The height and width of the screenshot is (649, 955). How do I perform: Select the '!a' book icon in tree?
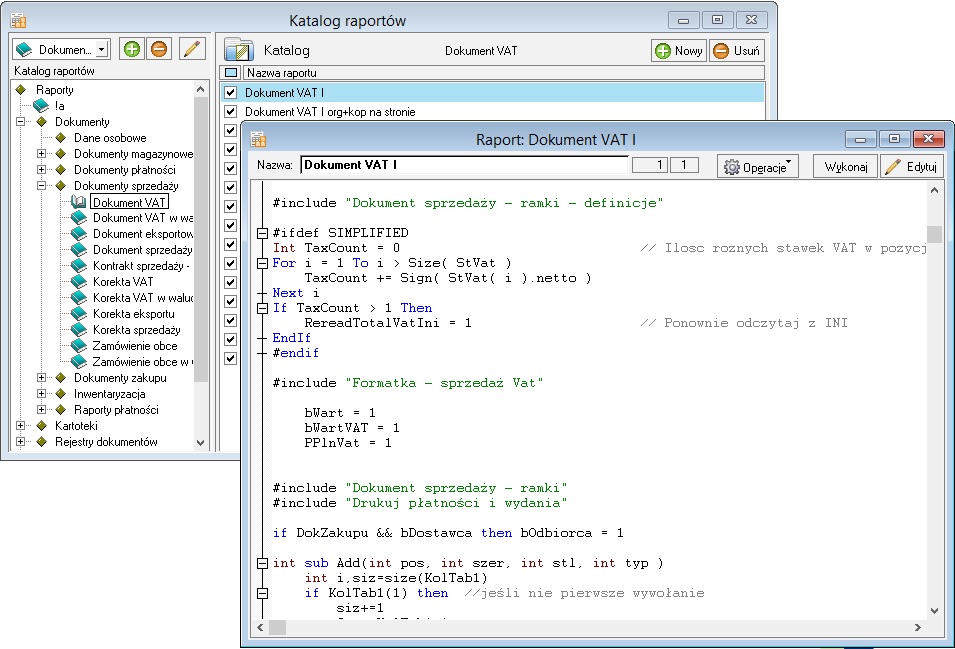click(41, 106)
